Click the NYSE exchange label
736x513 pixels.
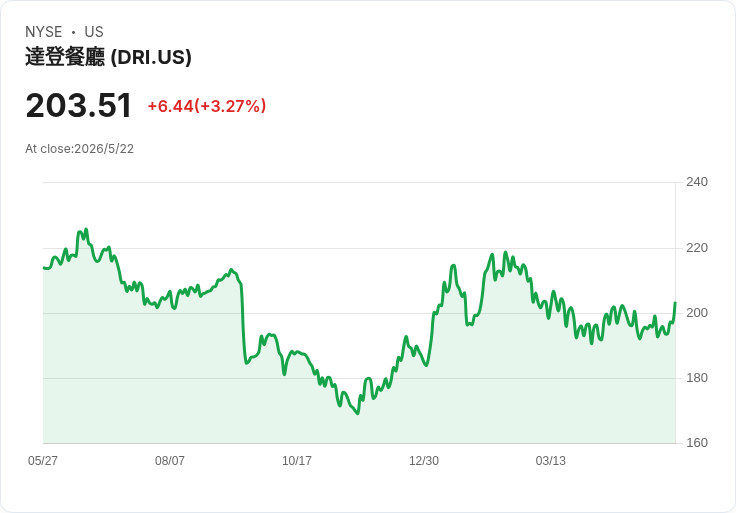[44, 32]
